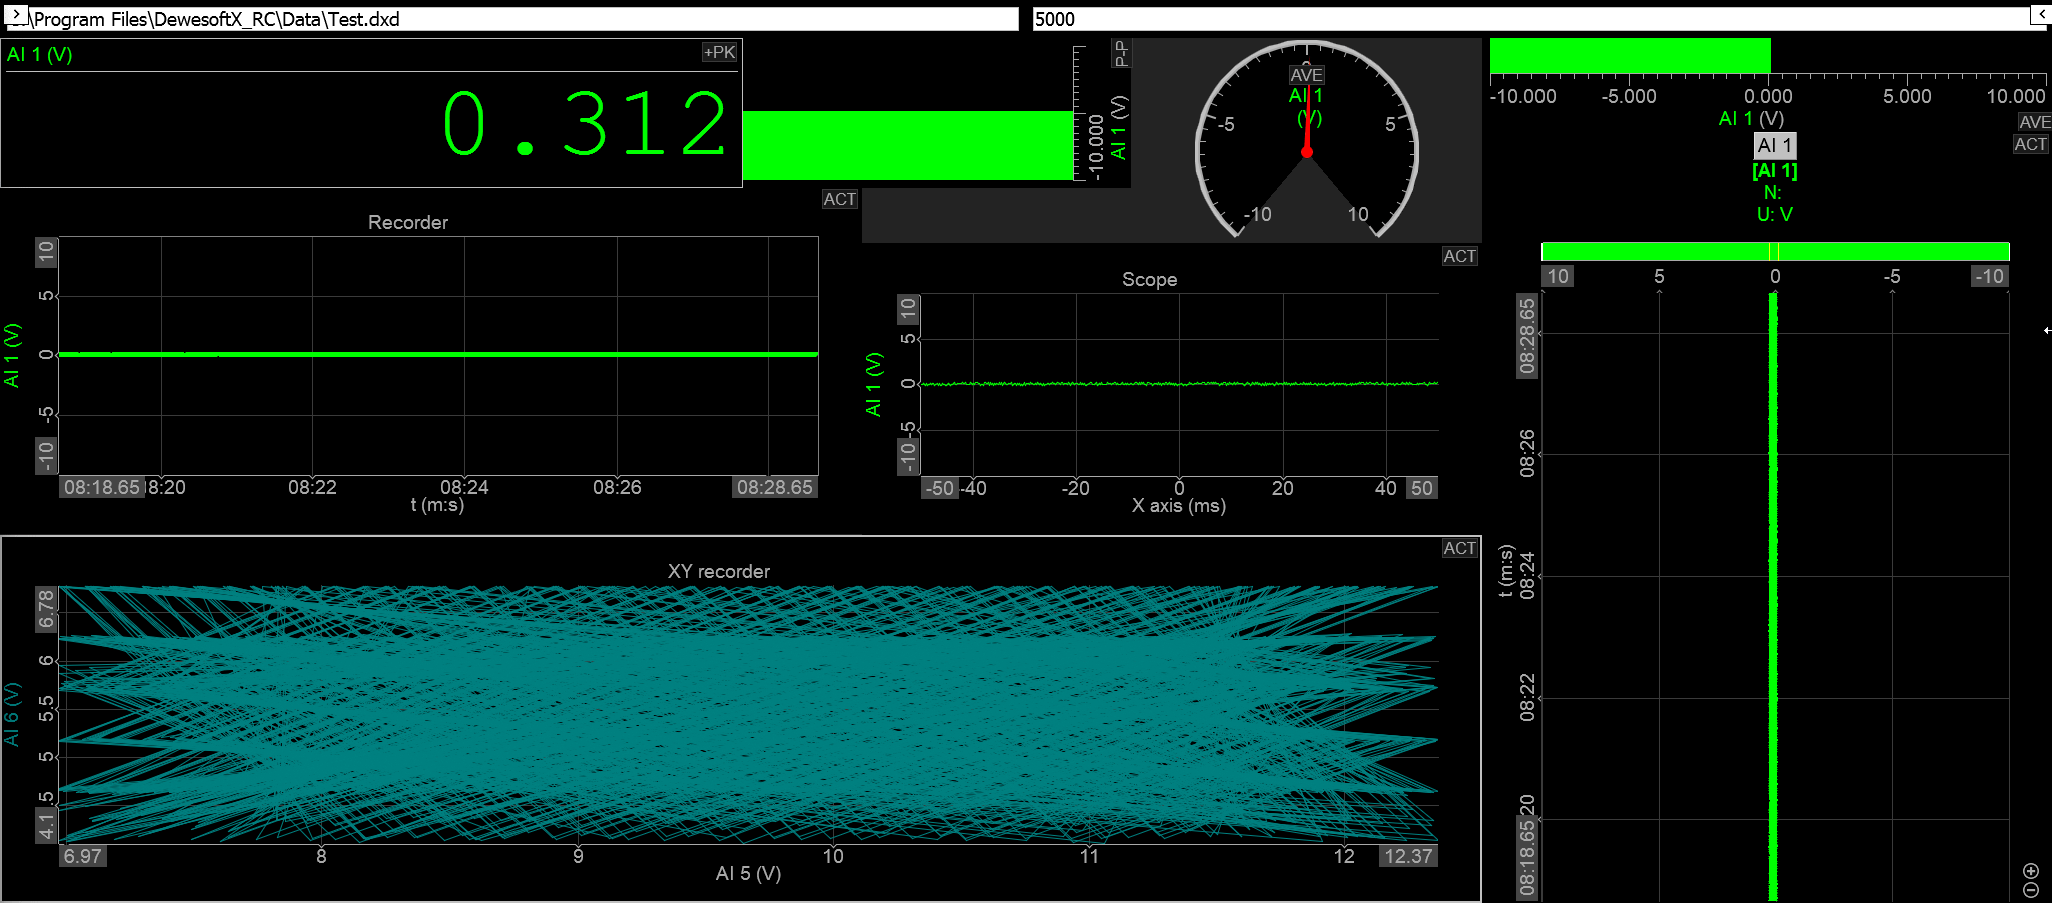Viewport: 2052px width, 903px height.
Task: Edit vertical recorder left scale value 10
Action: (1558, 276)
